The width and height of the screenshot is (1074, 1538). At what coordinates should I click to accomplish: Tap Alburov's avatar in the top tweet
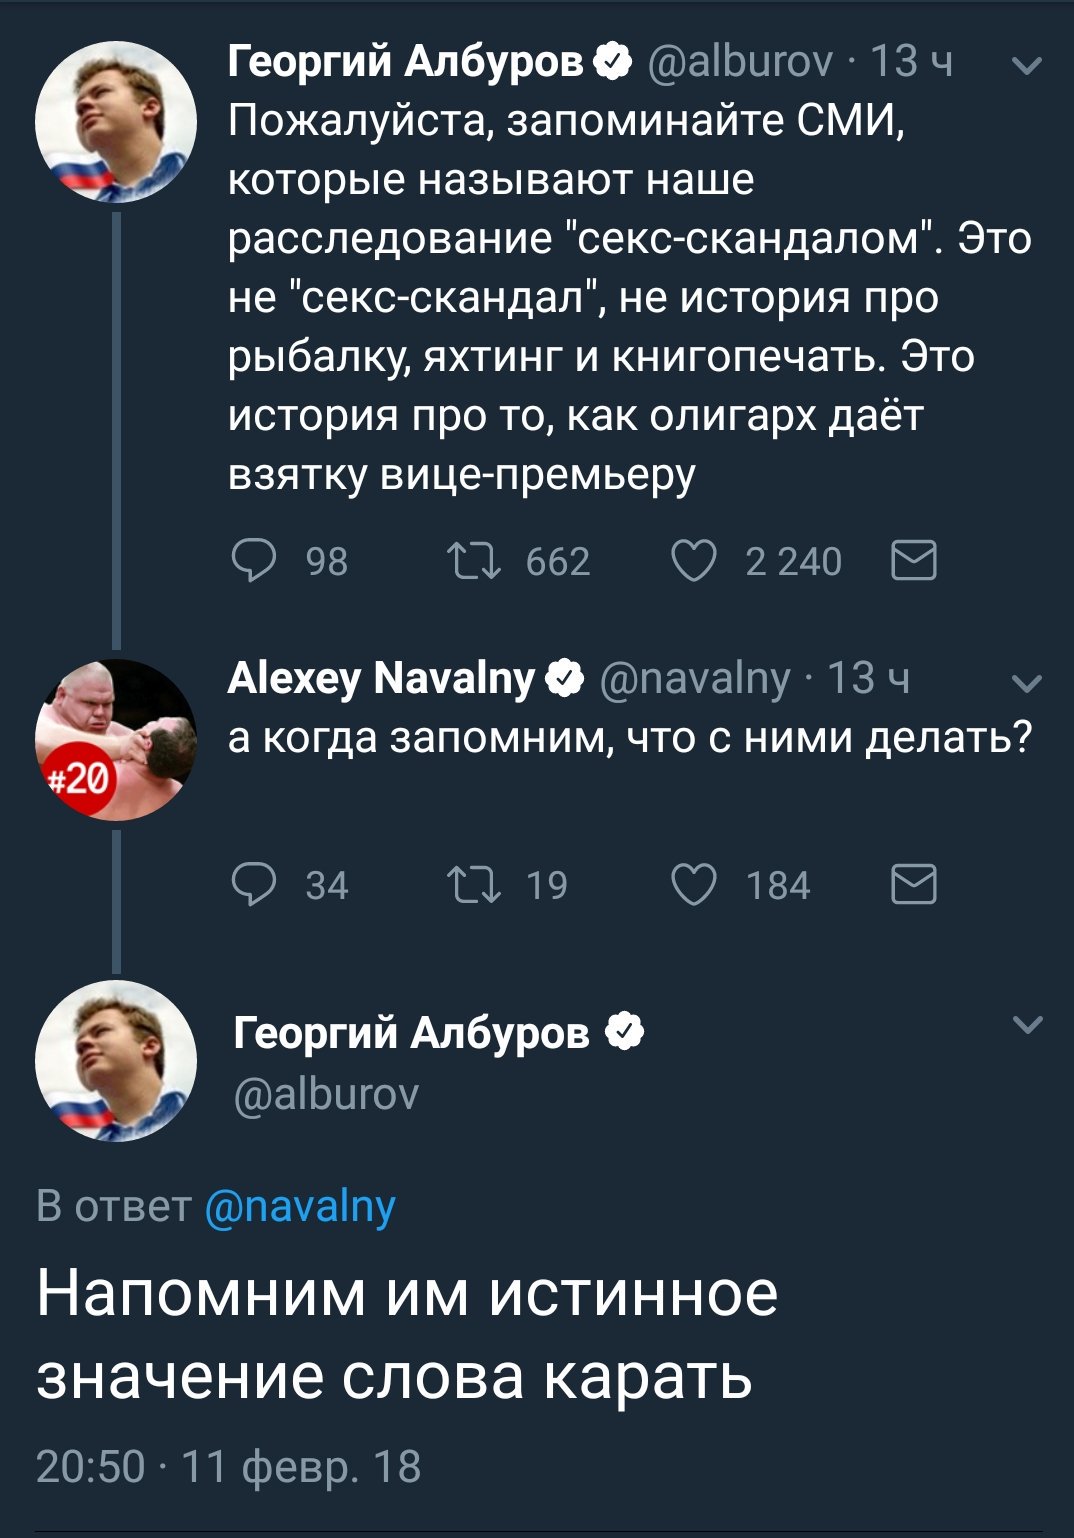(116, 122)
